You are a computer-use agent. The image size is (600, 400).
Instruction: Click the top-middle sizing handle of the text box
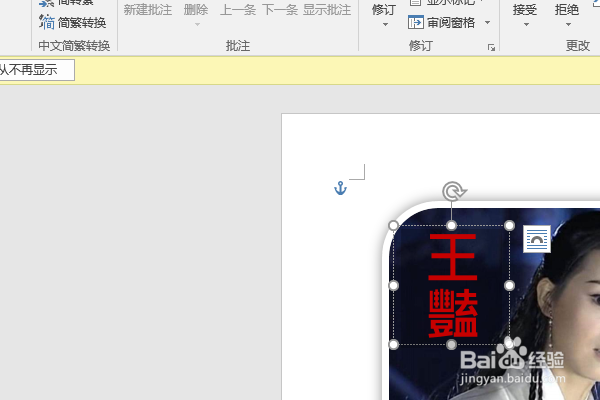[452, 225]
